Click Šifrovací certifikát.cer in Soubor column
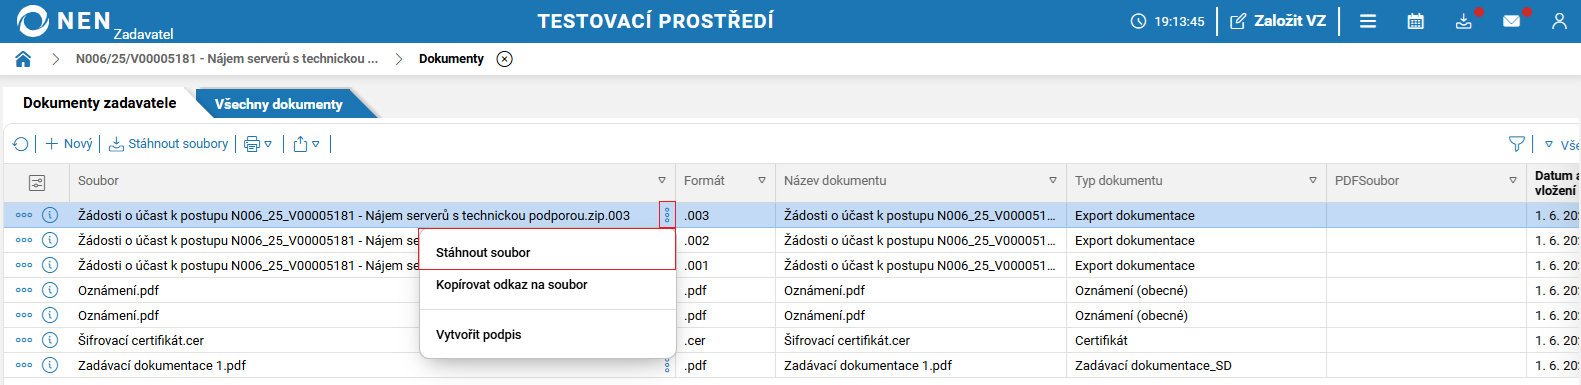The width and height of the screenshot is (1581, 385). (x=141, y=340)
